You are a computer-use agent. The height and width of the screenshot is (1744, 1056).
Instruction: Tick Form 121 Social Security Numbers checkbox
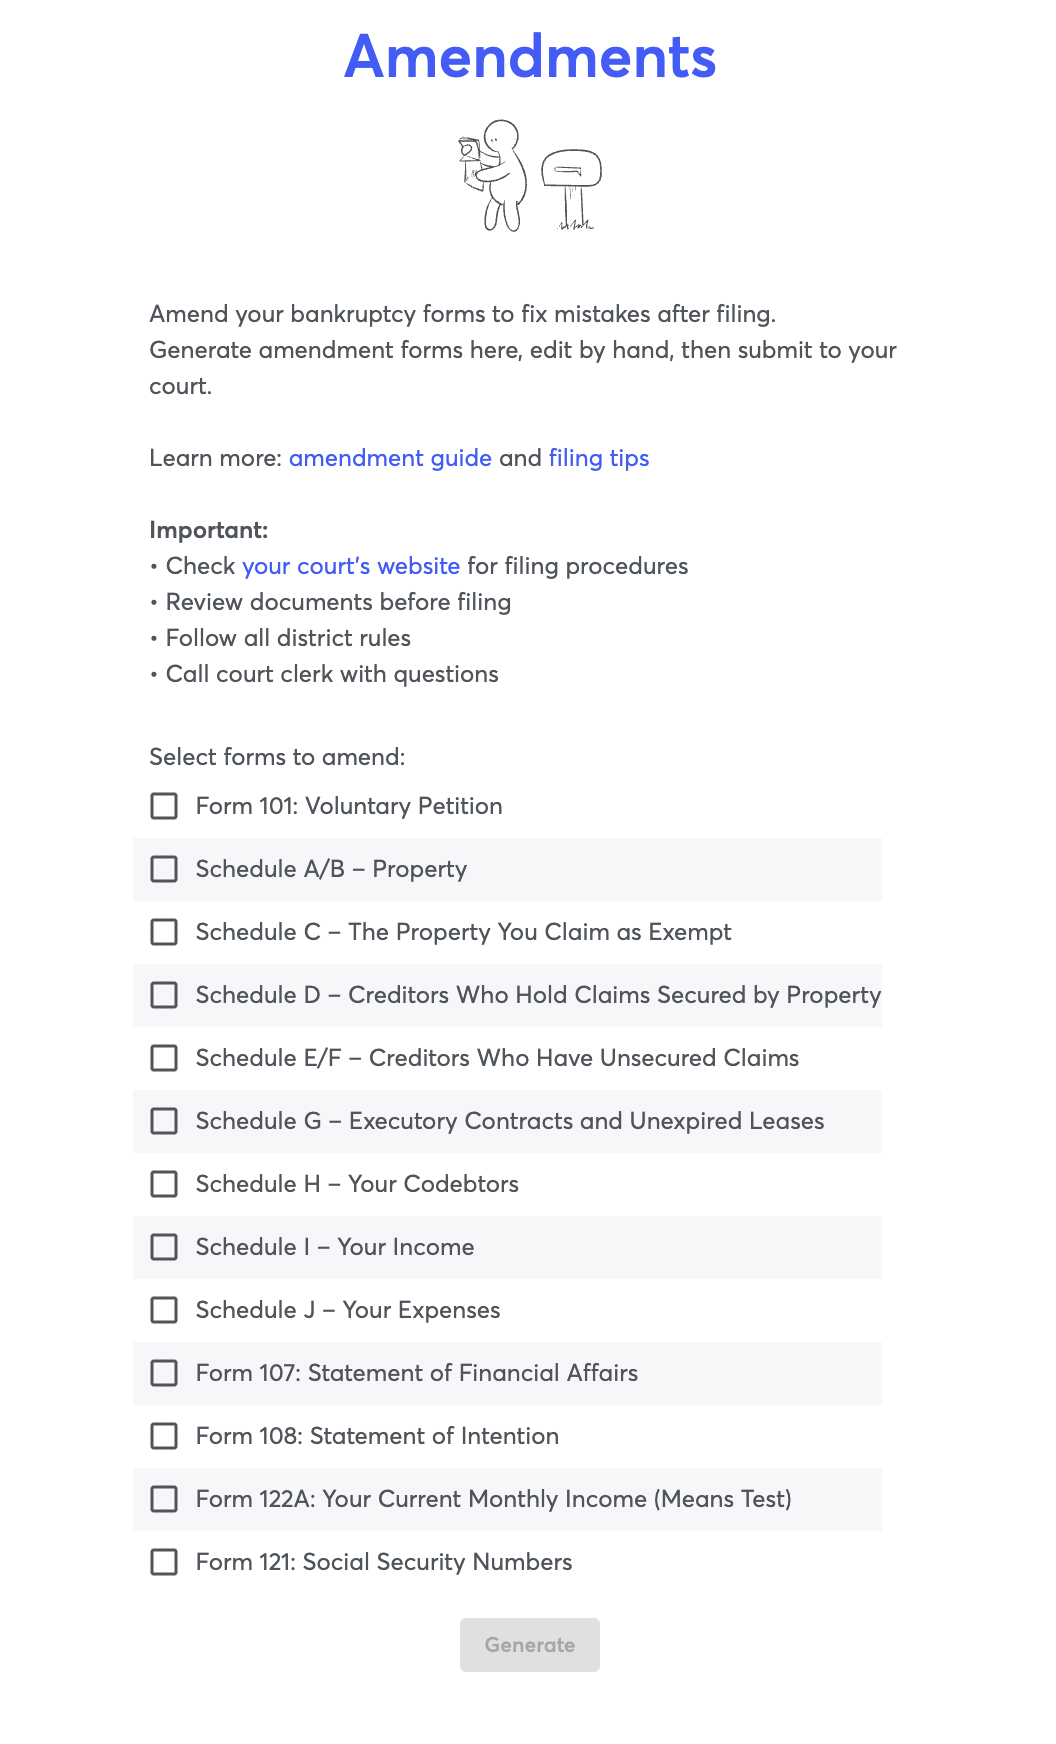click(x=164, y=1562)
